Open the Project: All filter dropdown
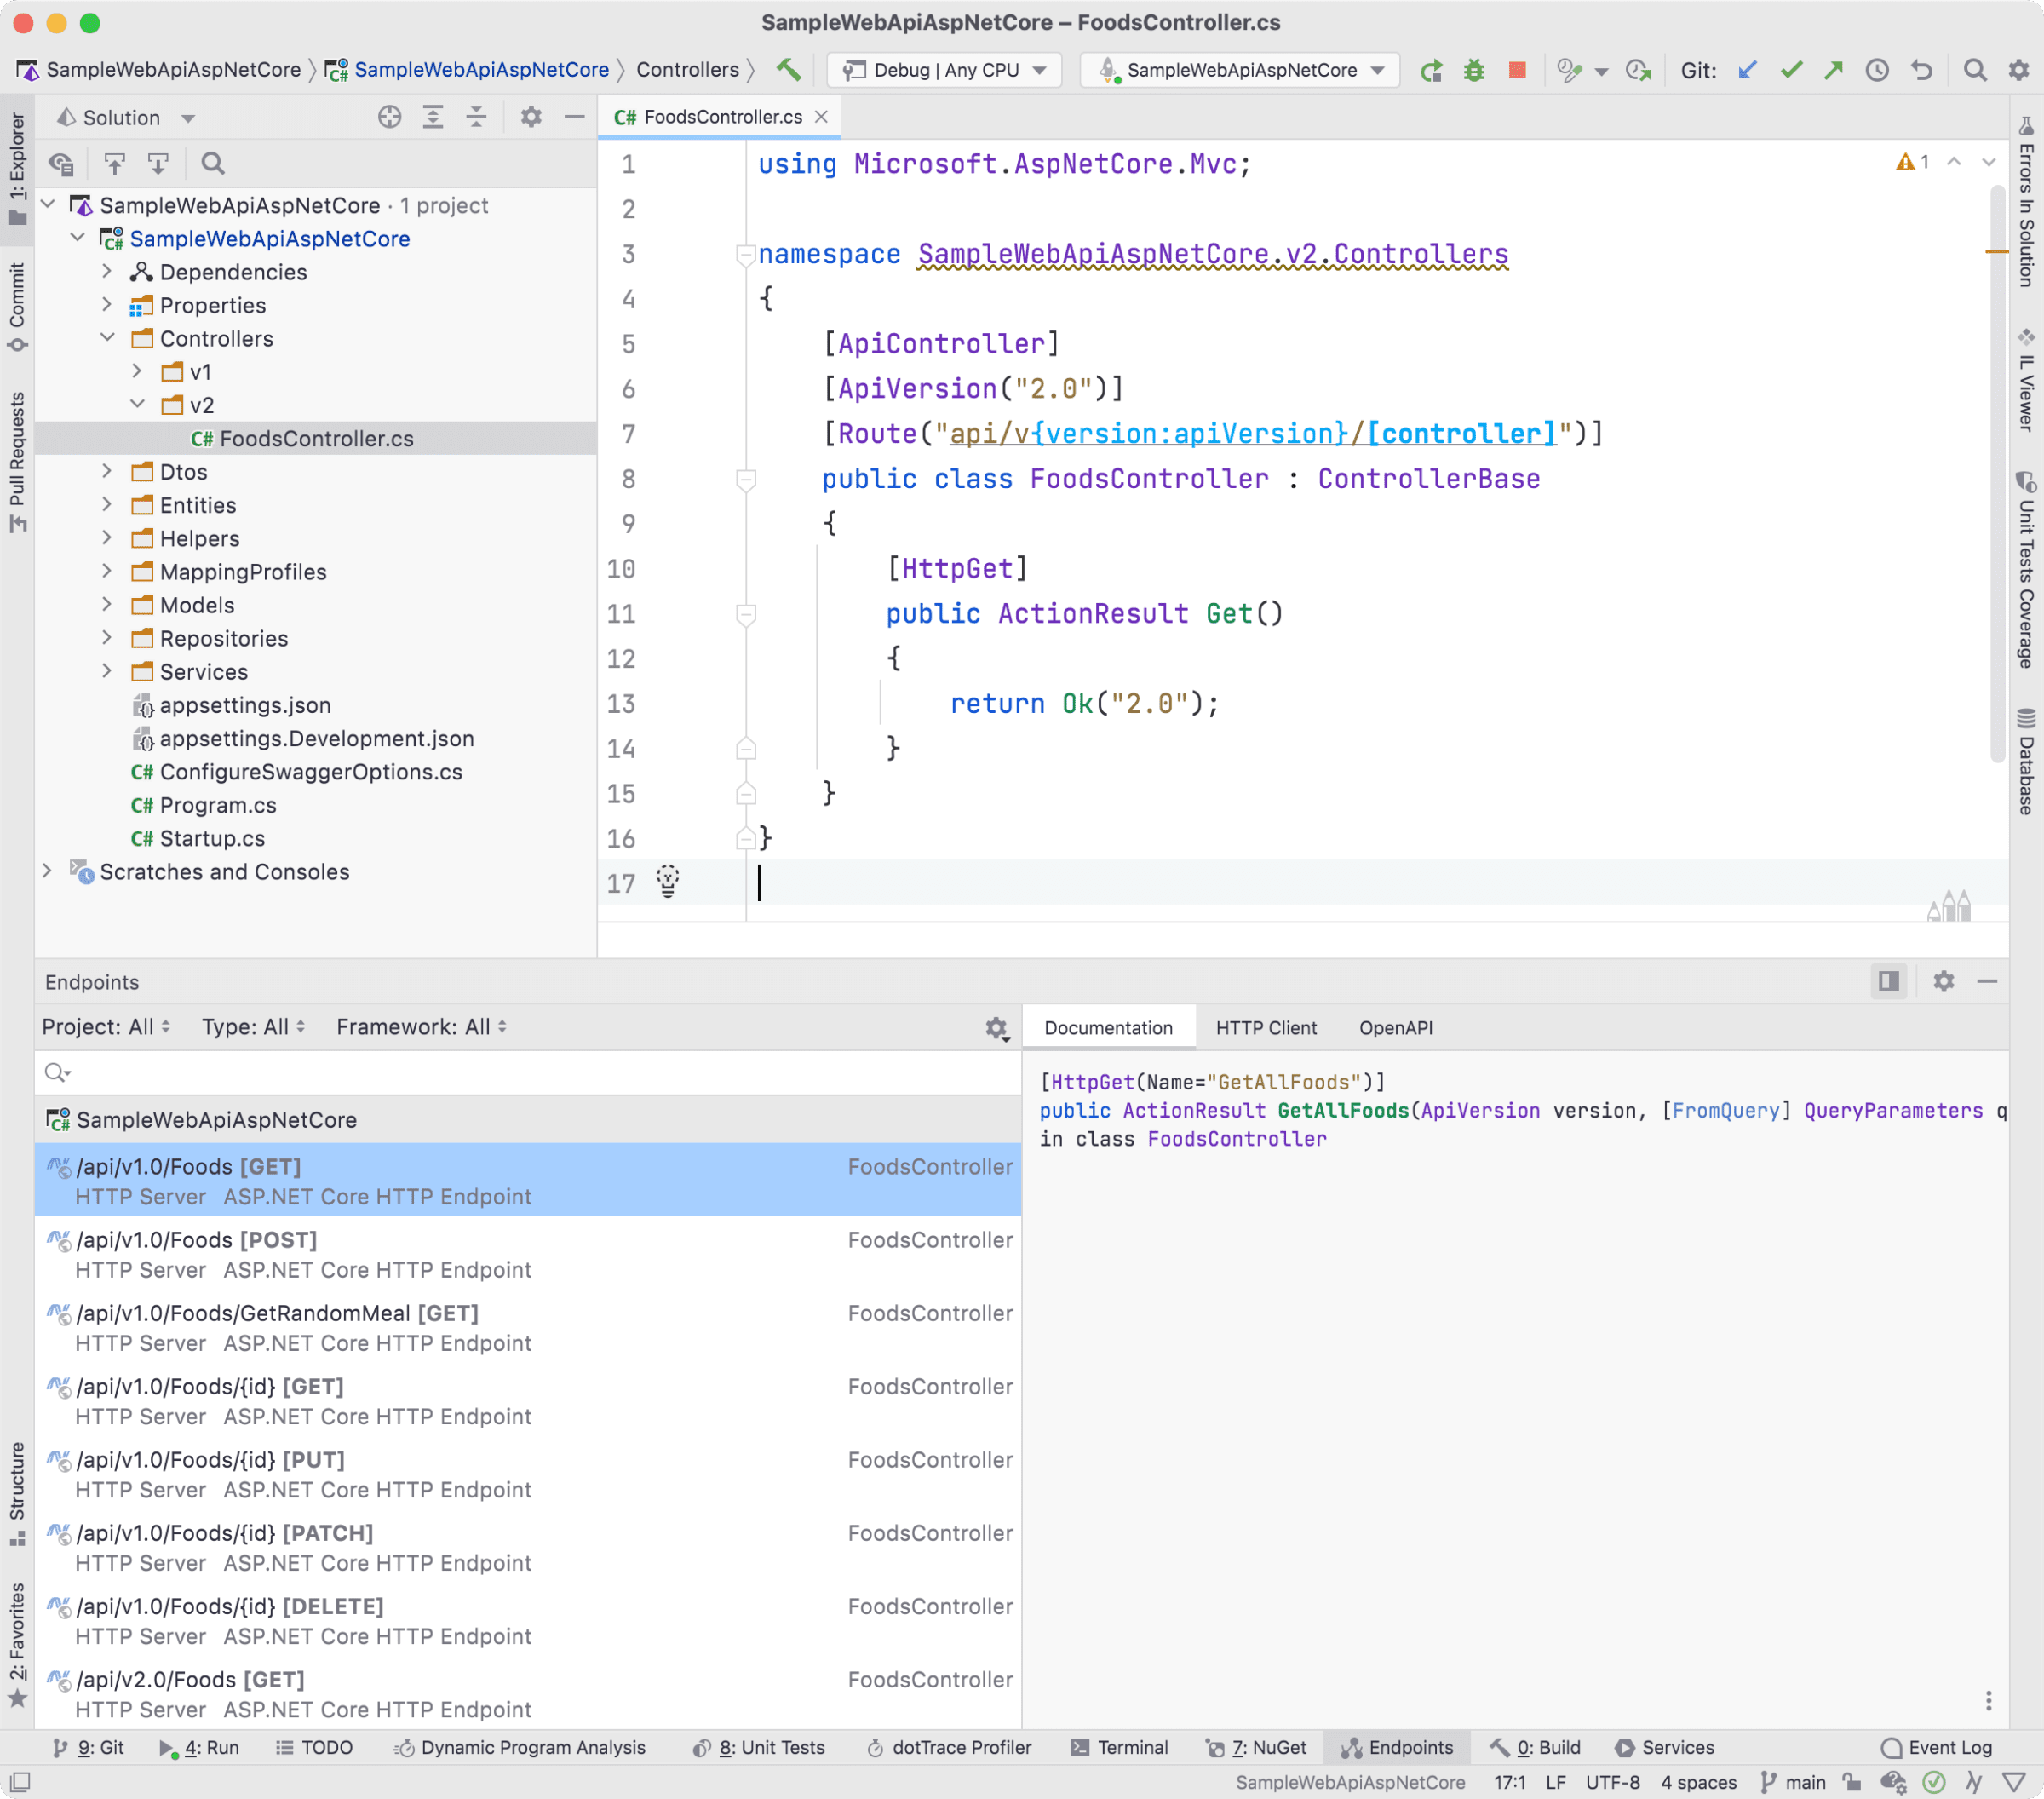The height and width of the screenshot is (1799, 2044). click(x=106, y=1027)
